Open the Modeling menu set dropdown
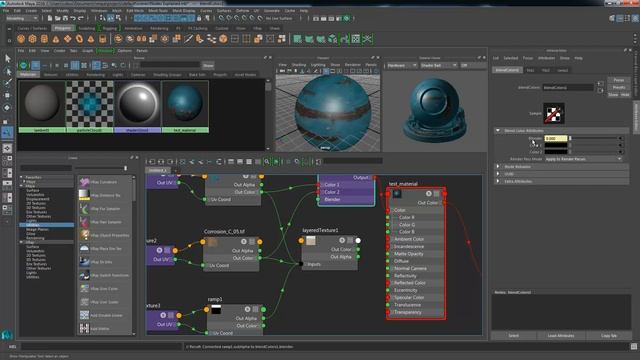 [22, 18]
